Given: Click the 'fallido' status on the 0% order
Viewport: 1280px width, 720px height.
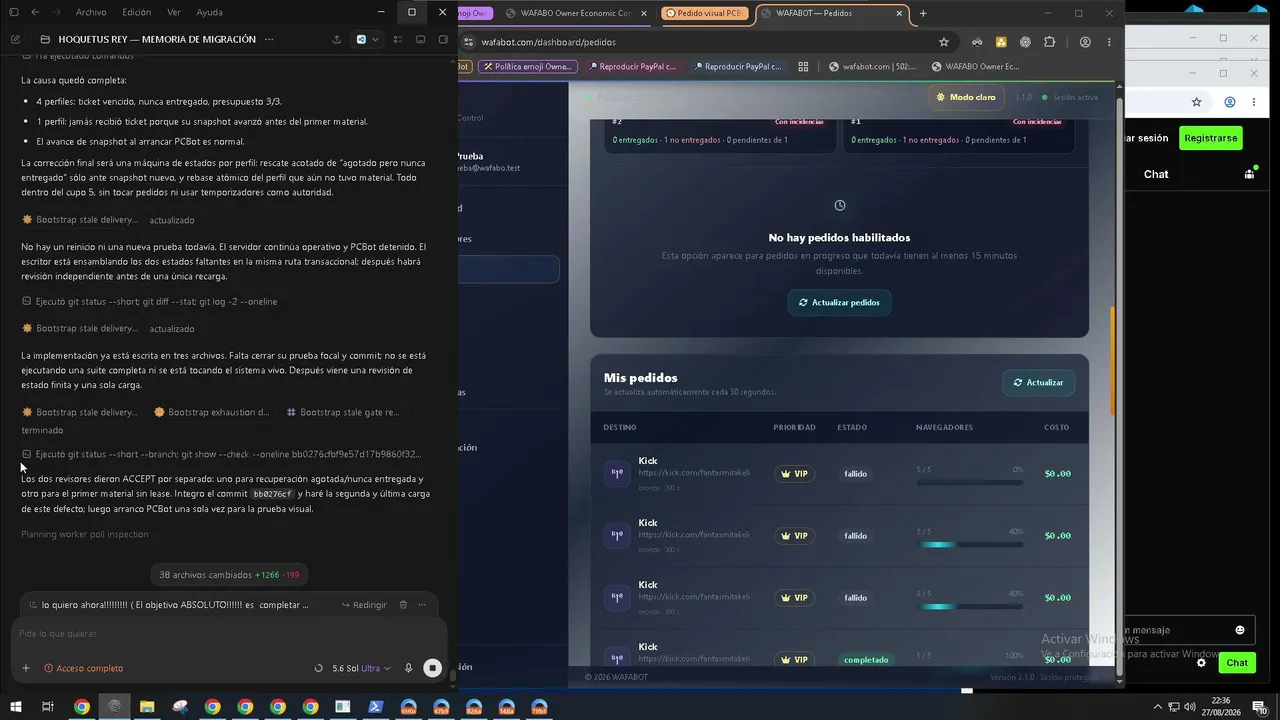Looking at the screenshot, I should click(x=855, y=474).
